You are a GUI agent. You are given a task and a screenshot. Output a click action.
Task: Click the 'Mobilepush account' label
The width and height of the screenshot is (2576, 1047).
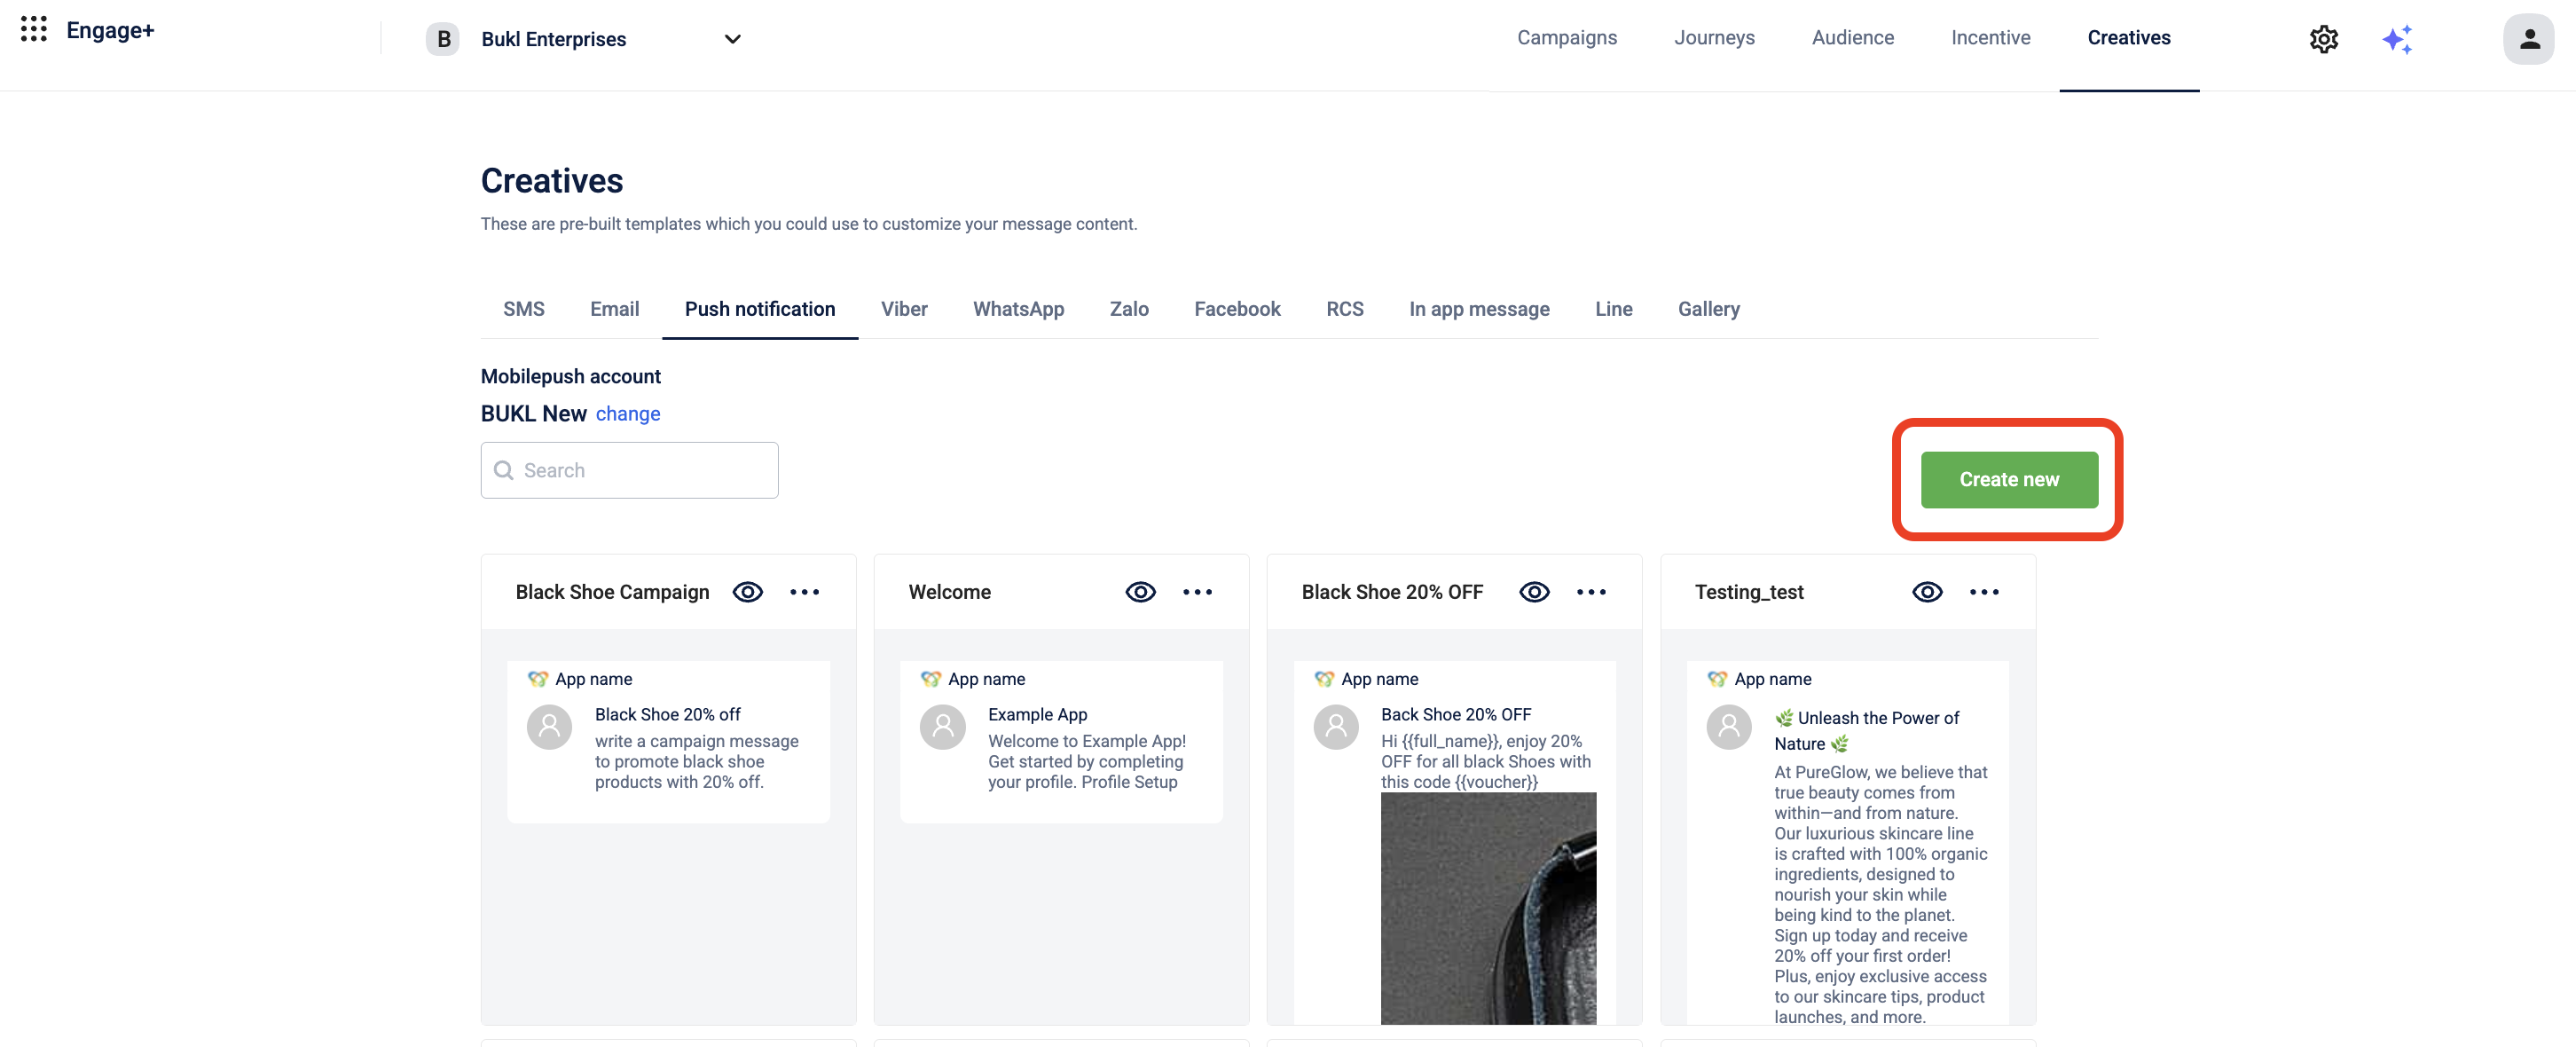tap(570, 377)
